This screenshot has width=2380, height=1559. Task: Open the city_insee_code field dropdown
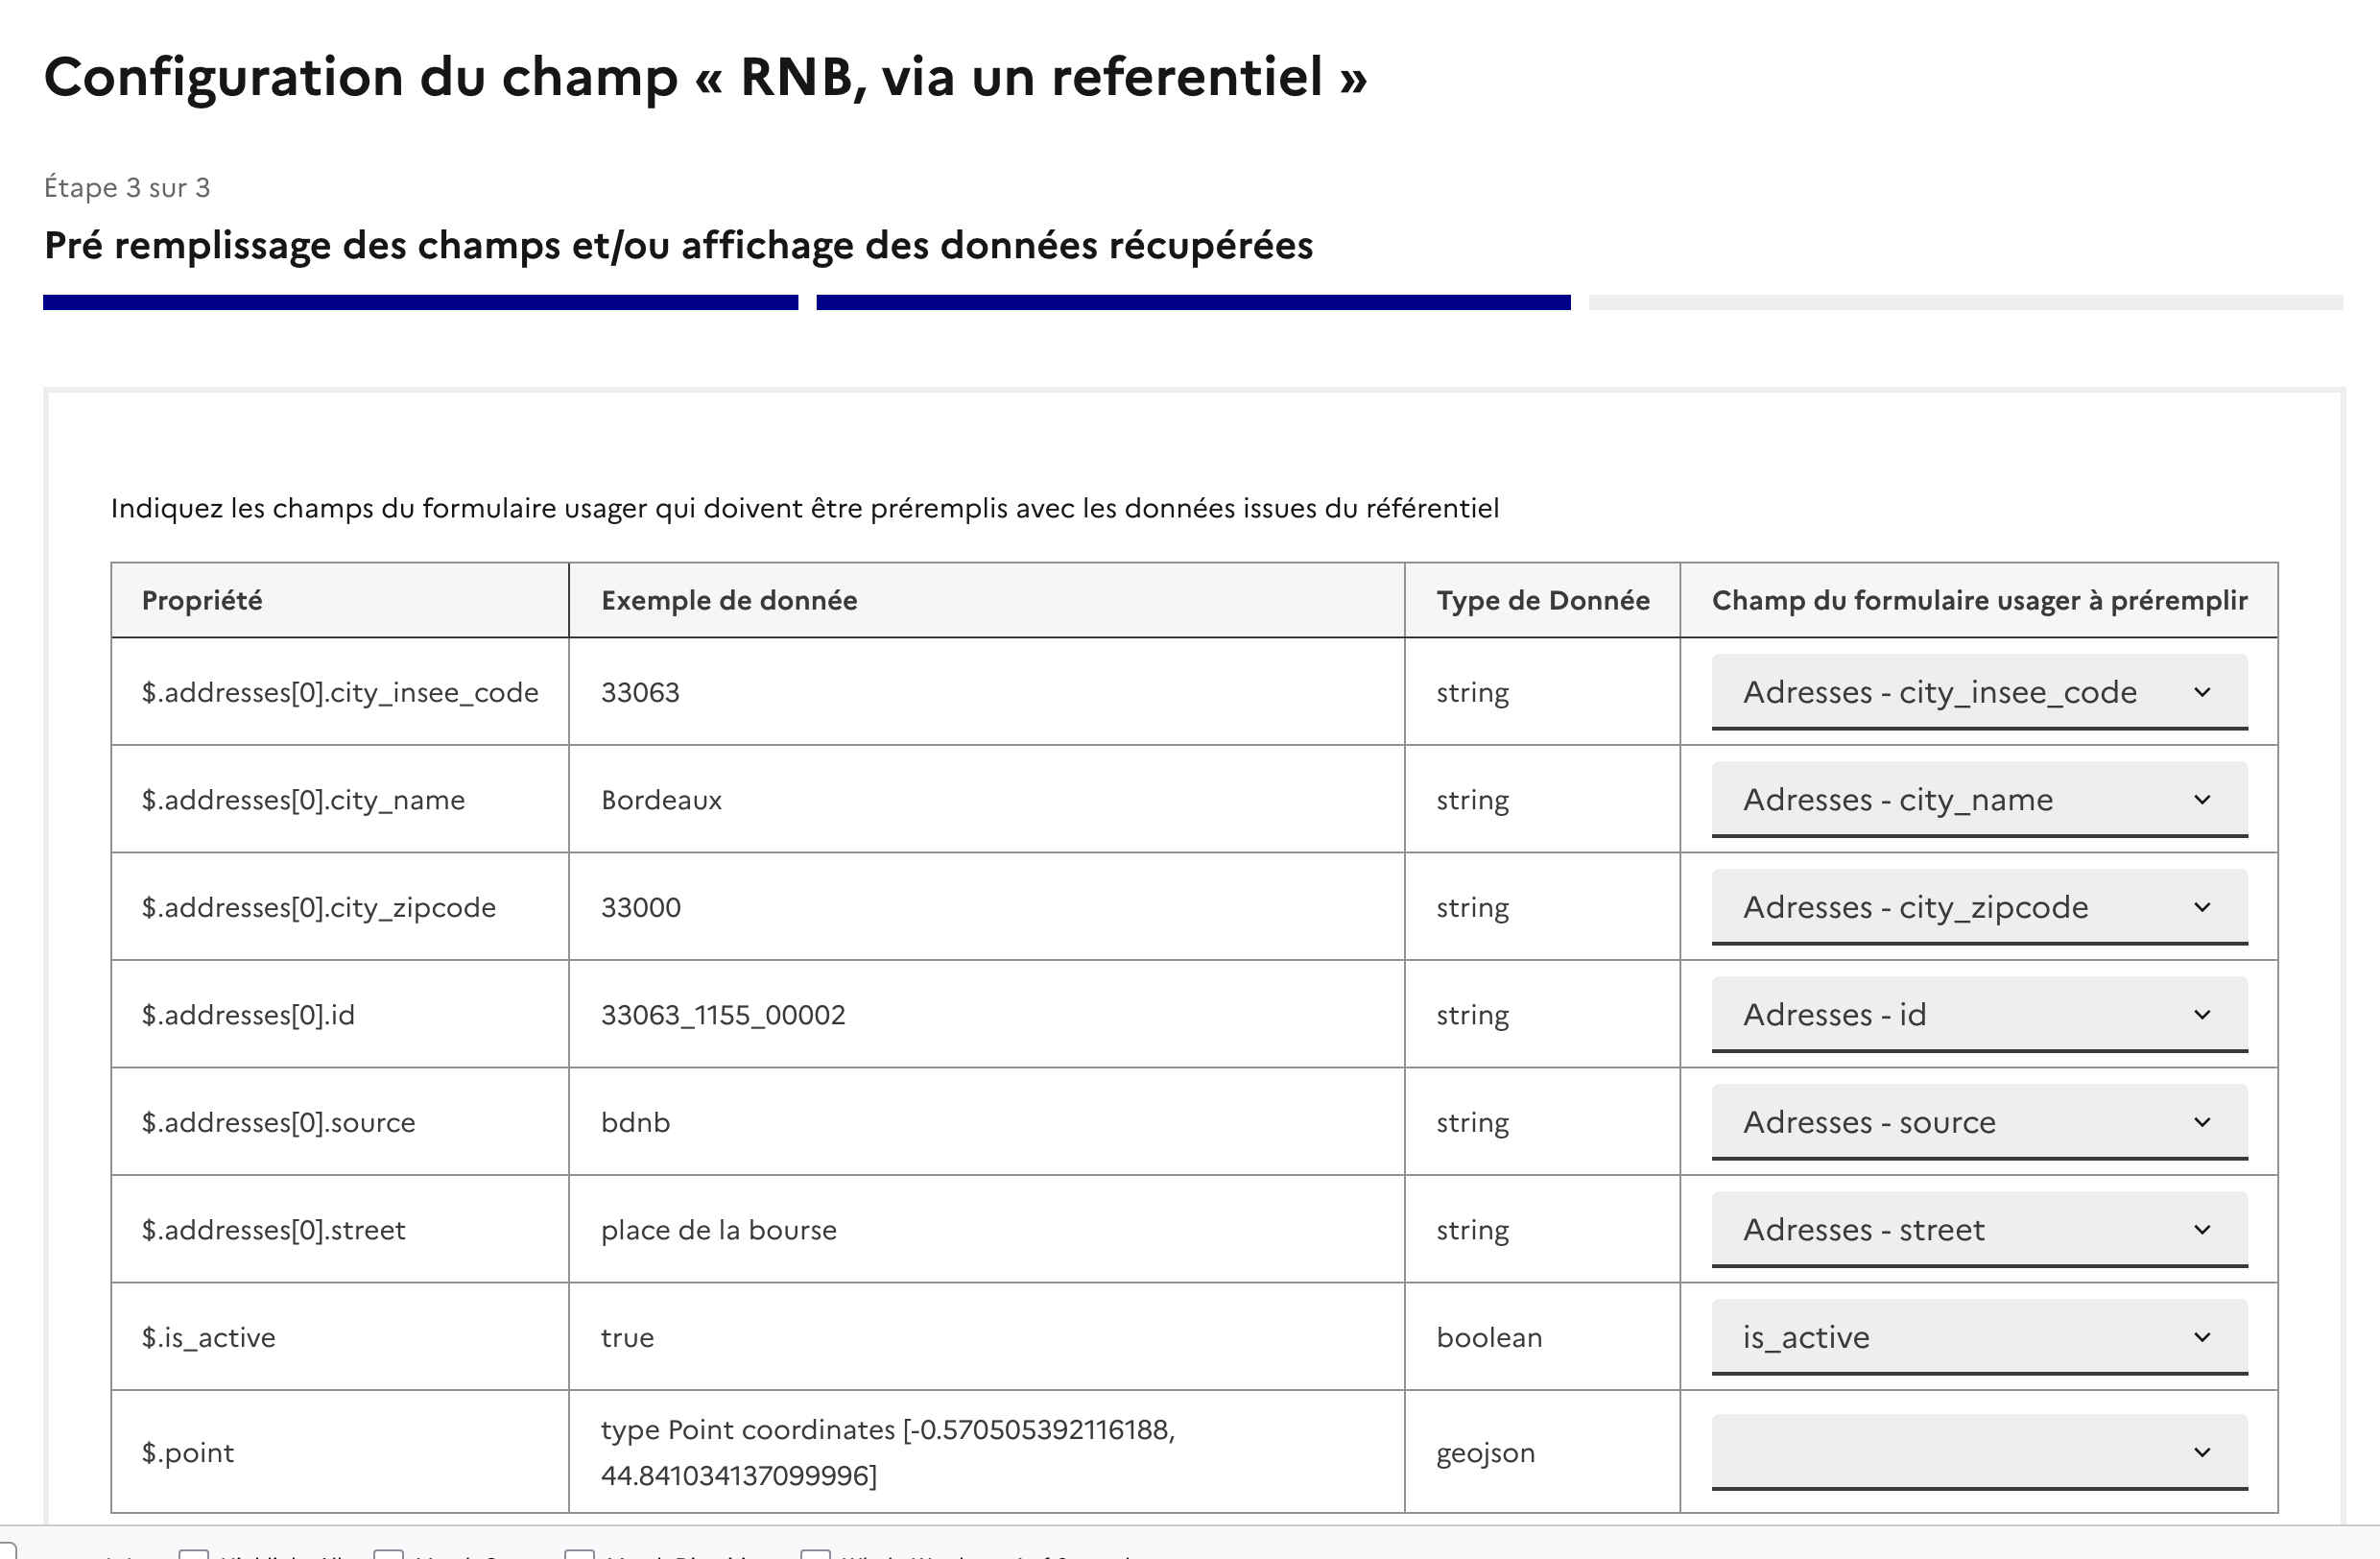(x=1978, y=692)
